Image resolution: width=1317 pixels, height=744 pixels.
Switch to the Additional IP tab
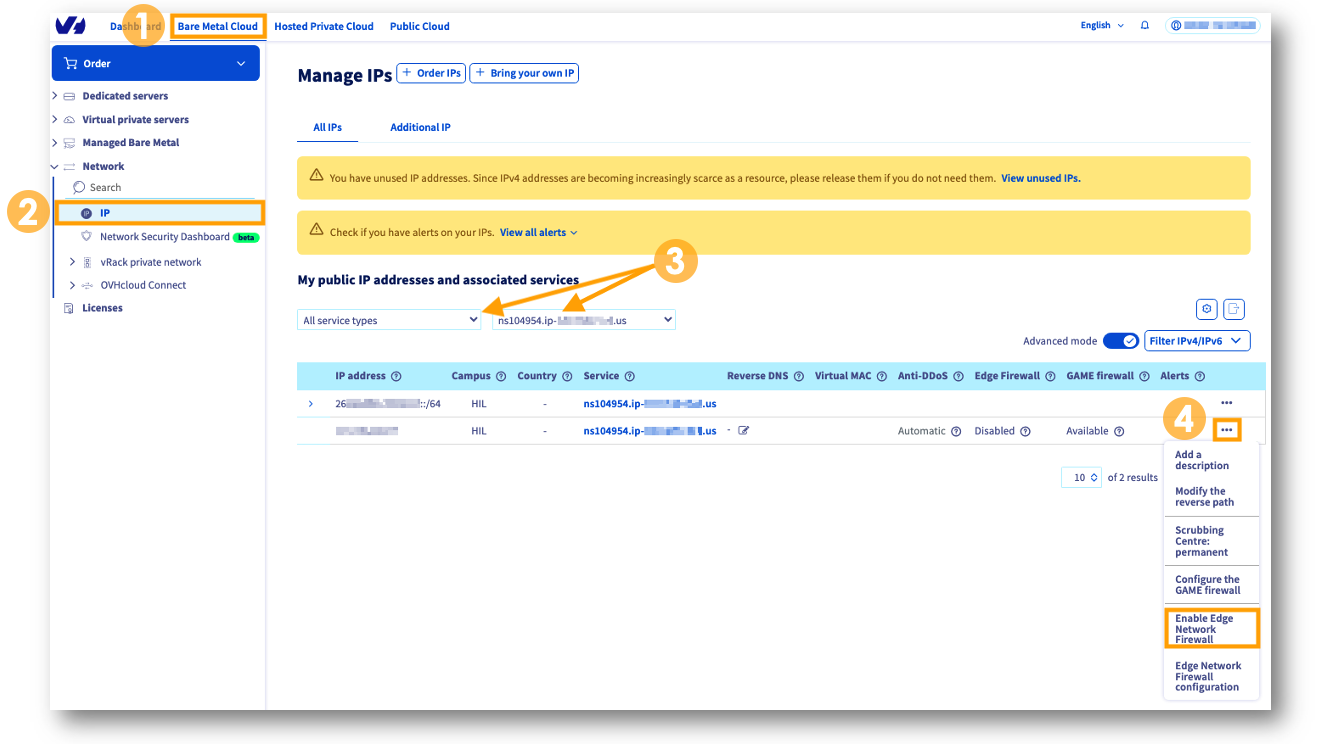tap(420, 127)
